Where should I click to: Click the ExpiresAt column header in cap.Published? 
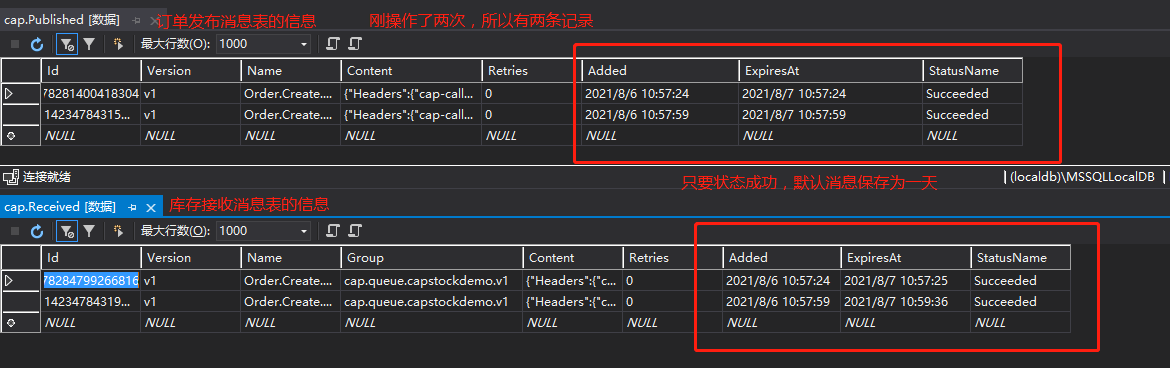point(830,71)
